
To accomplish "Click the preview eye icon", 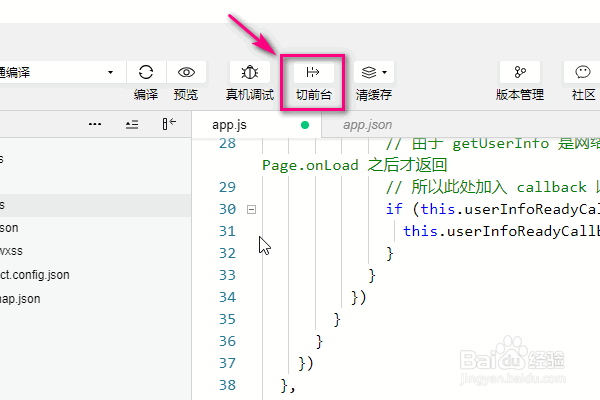I will pos(186,72).
